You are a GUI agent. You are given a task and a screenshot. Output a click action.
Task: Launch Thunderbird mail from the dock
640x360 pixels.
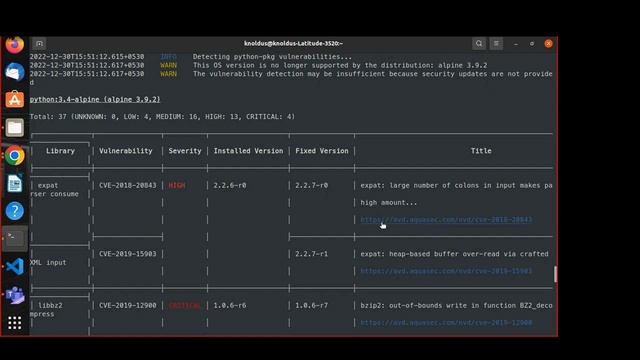point(15,72)
